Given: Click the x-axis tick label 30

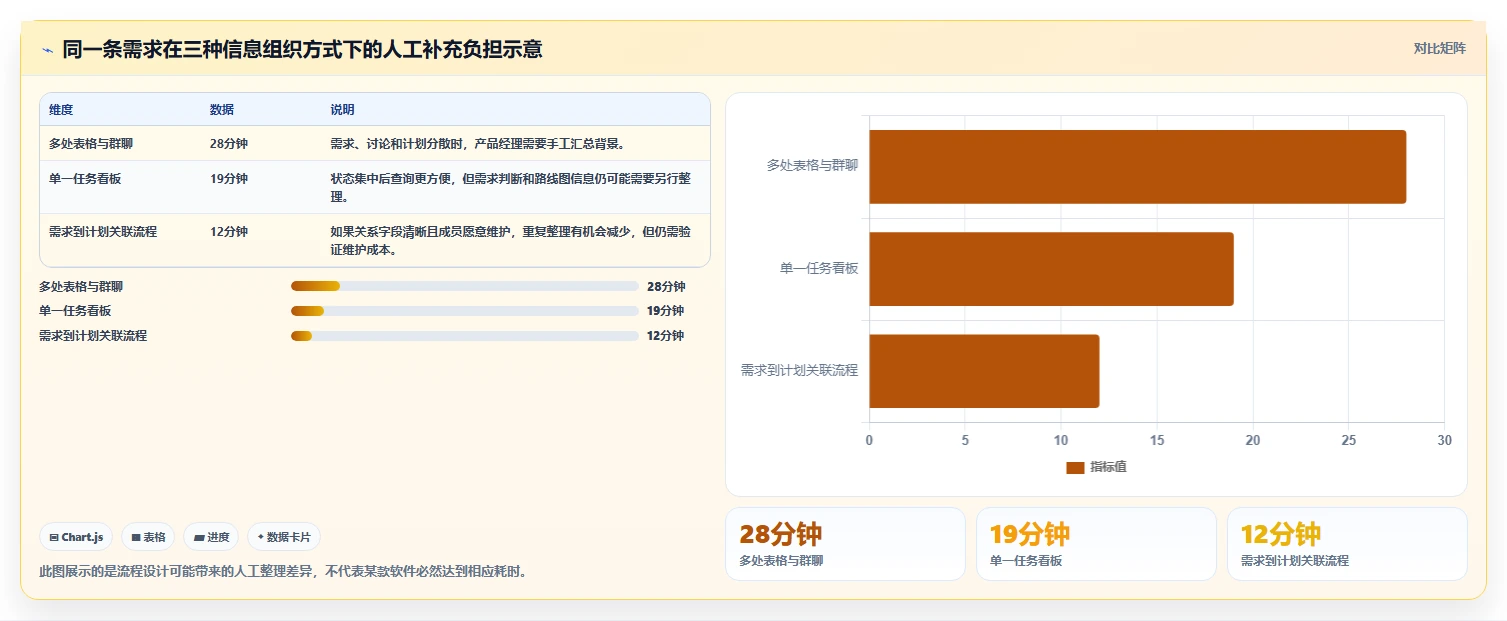Looking at the screenshot, I should point(1444,441).
